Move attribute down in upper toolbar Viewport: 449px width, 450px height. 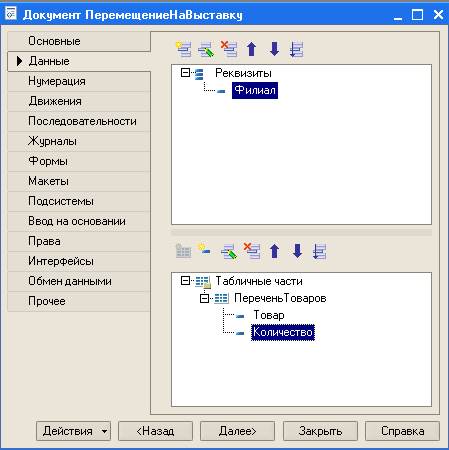click(x=274, y=49)
